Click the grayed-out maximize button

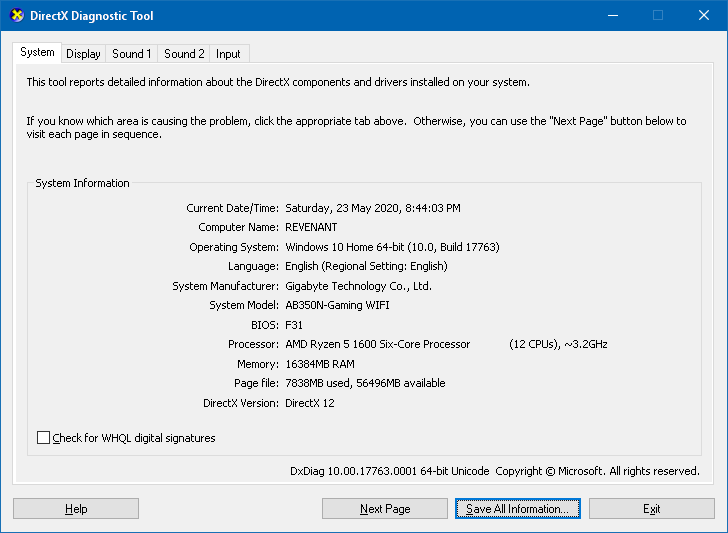pos(657,16)
